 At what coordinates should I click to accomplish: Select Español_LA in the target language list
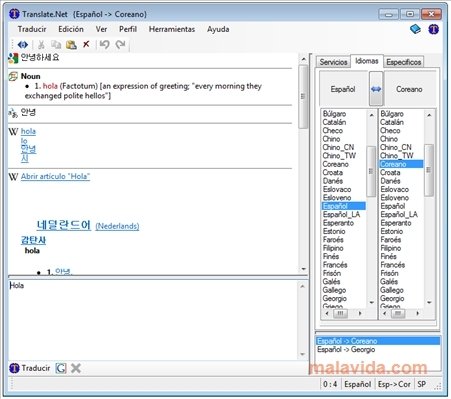coord(399,215)
